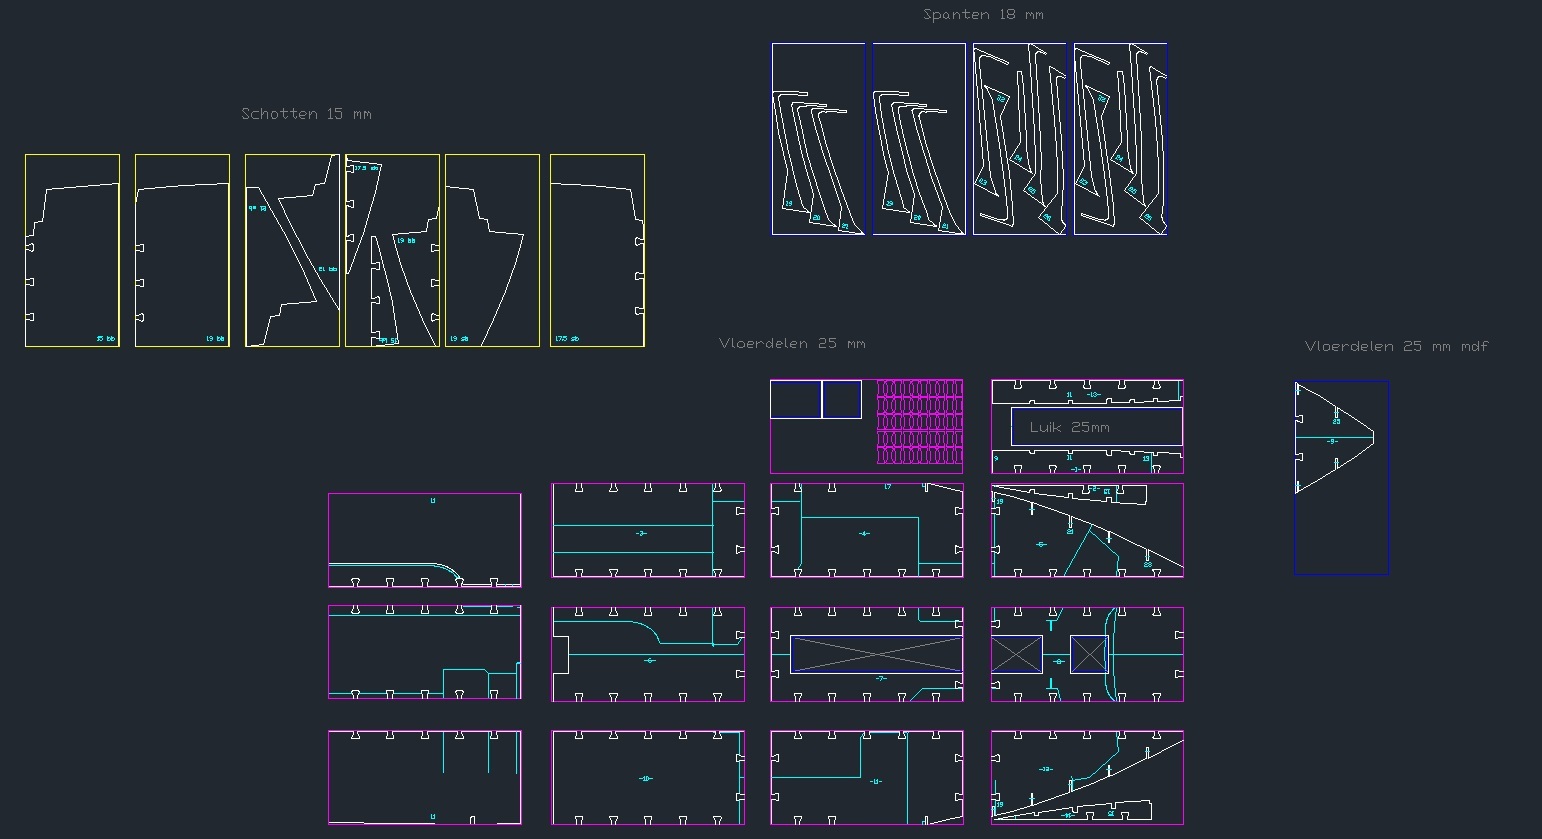Click the floor part label -11-
Screen dimensions: 1542x839
[875, 781]
